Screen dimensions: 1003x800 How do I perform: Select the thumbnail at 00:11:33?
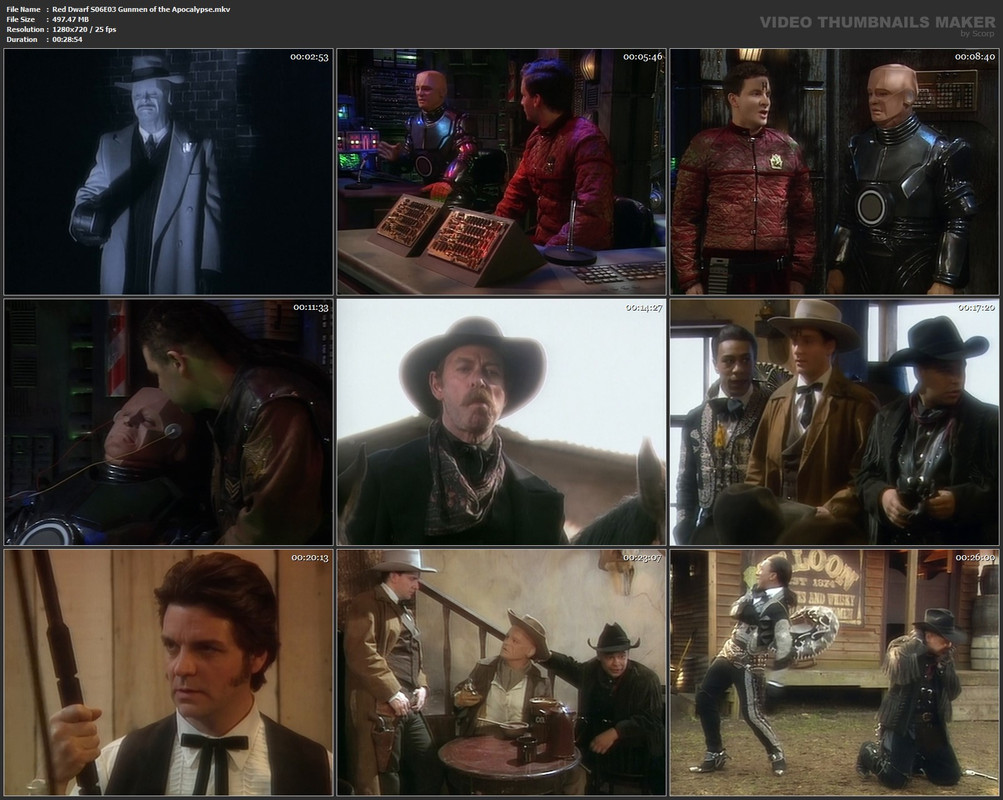click(169, 422)
